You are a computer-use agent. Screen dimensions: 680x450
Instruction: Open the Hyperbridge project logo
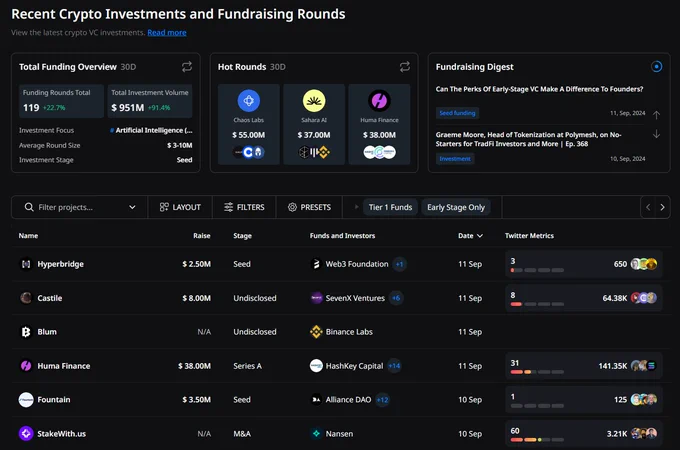(x=26, y=264)
